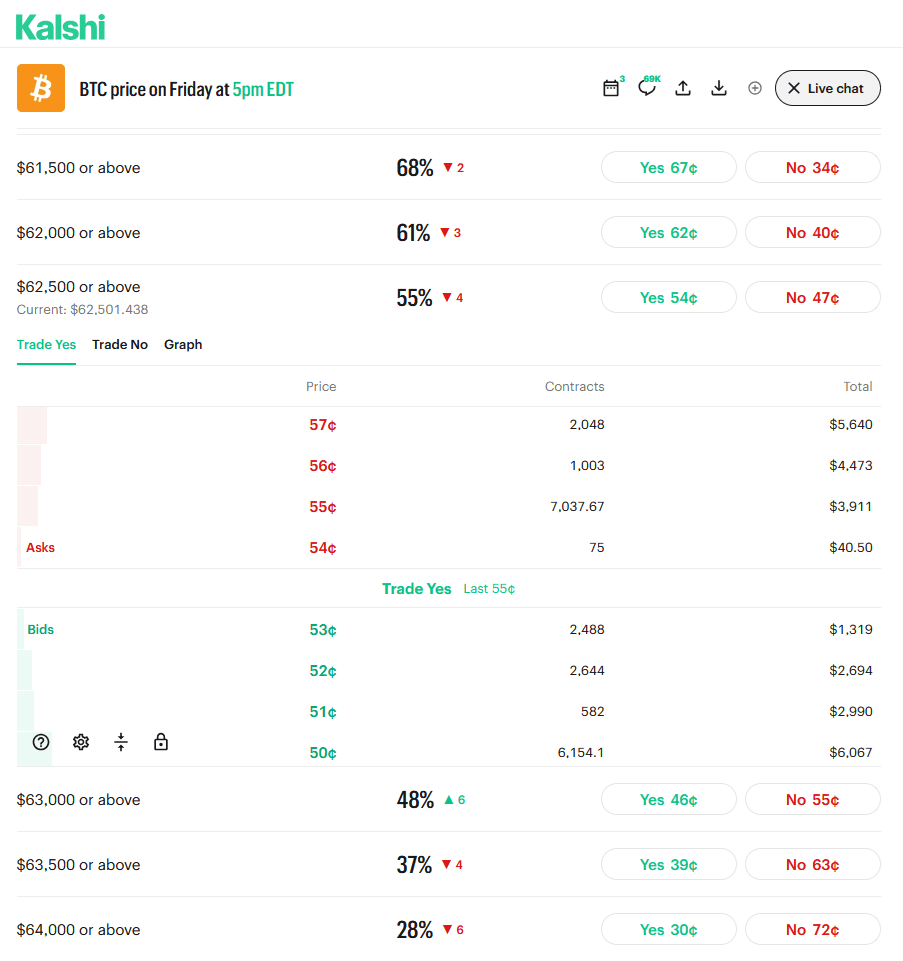Screen dimensions: 903x961
Task: Open order book settings gear icon
Action: (81, 742)
